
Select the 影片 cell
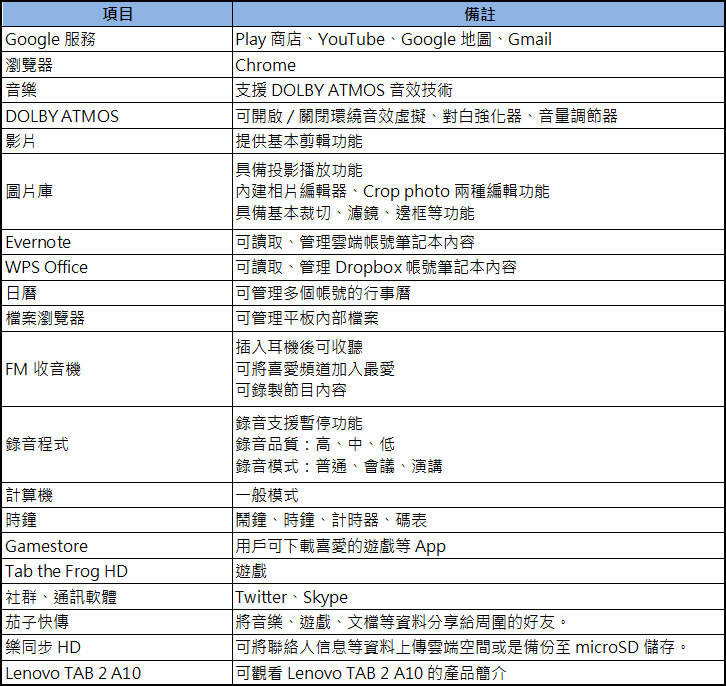point(117,141)
